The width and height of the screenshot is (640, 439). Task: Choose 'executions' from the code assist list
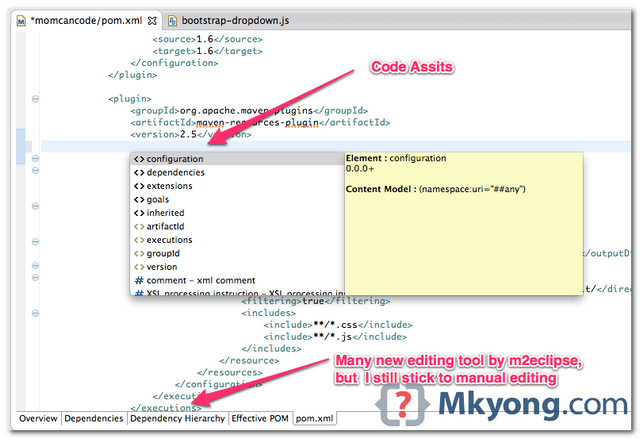[237, 239]
